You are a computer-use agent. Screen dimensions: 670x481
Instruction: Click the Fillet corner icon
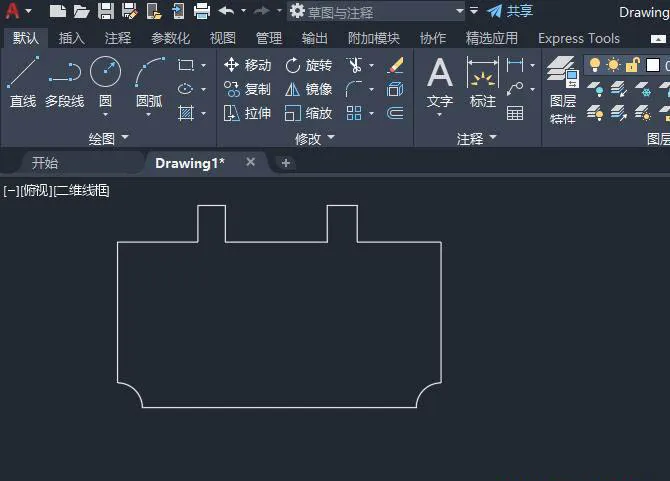point(354,89)
